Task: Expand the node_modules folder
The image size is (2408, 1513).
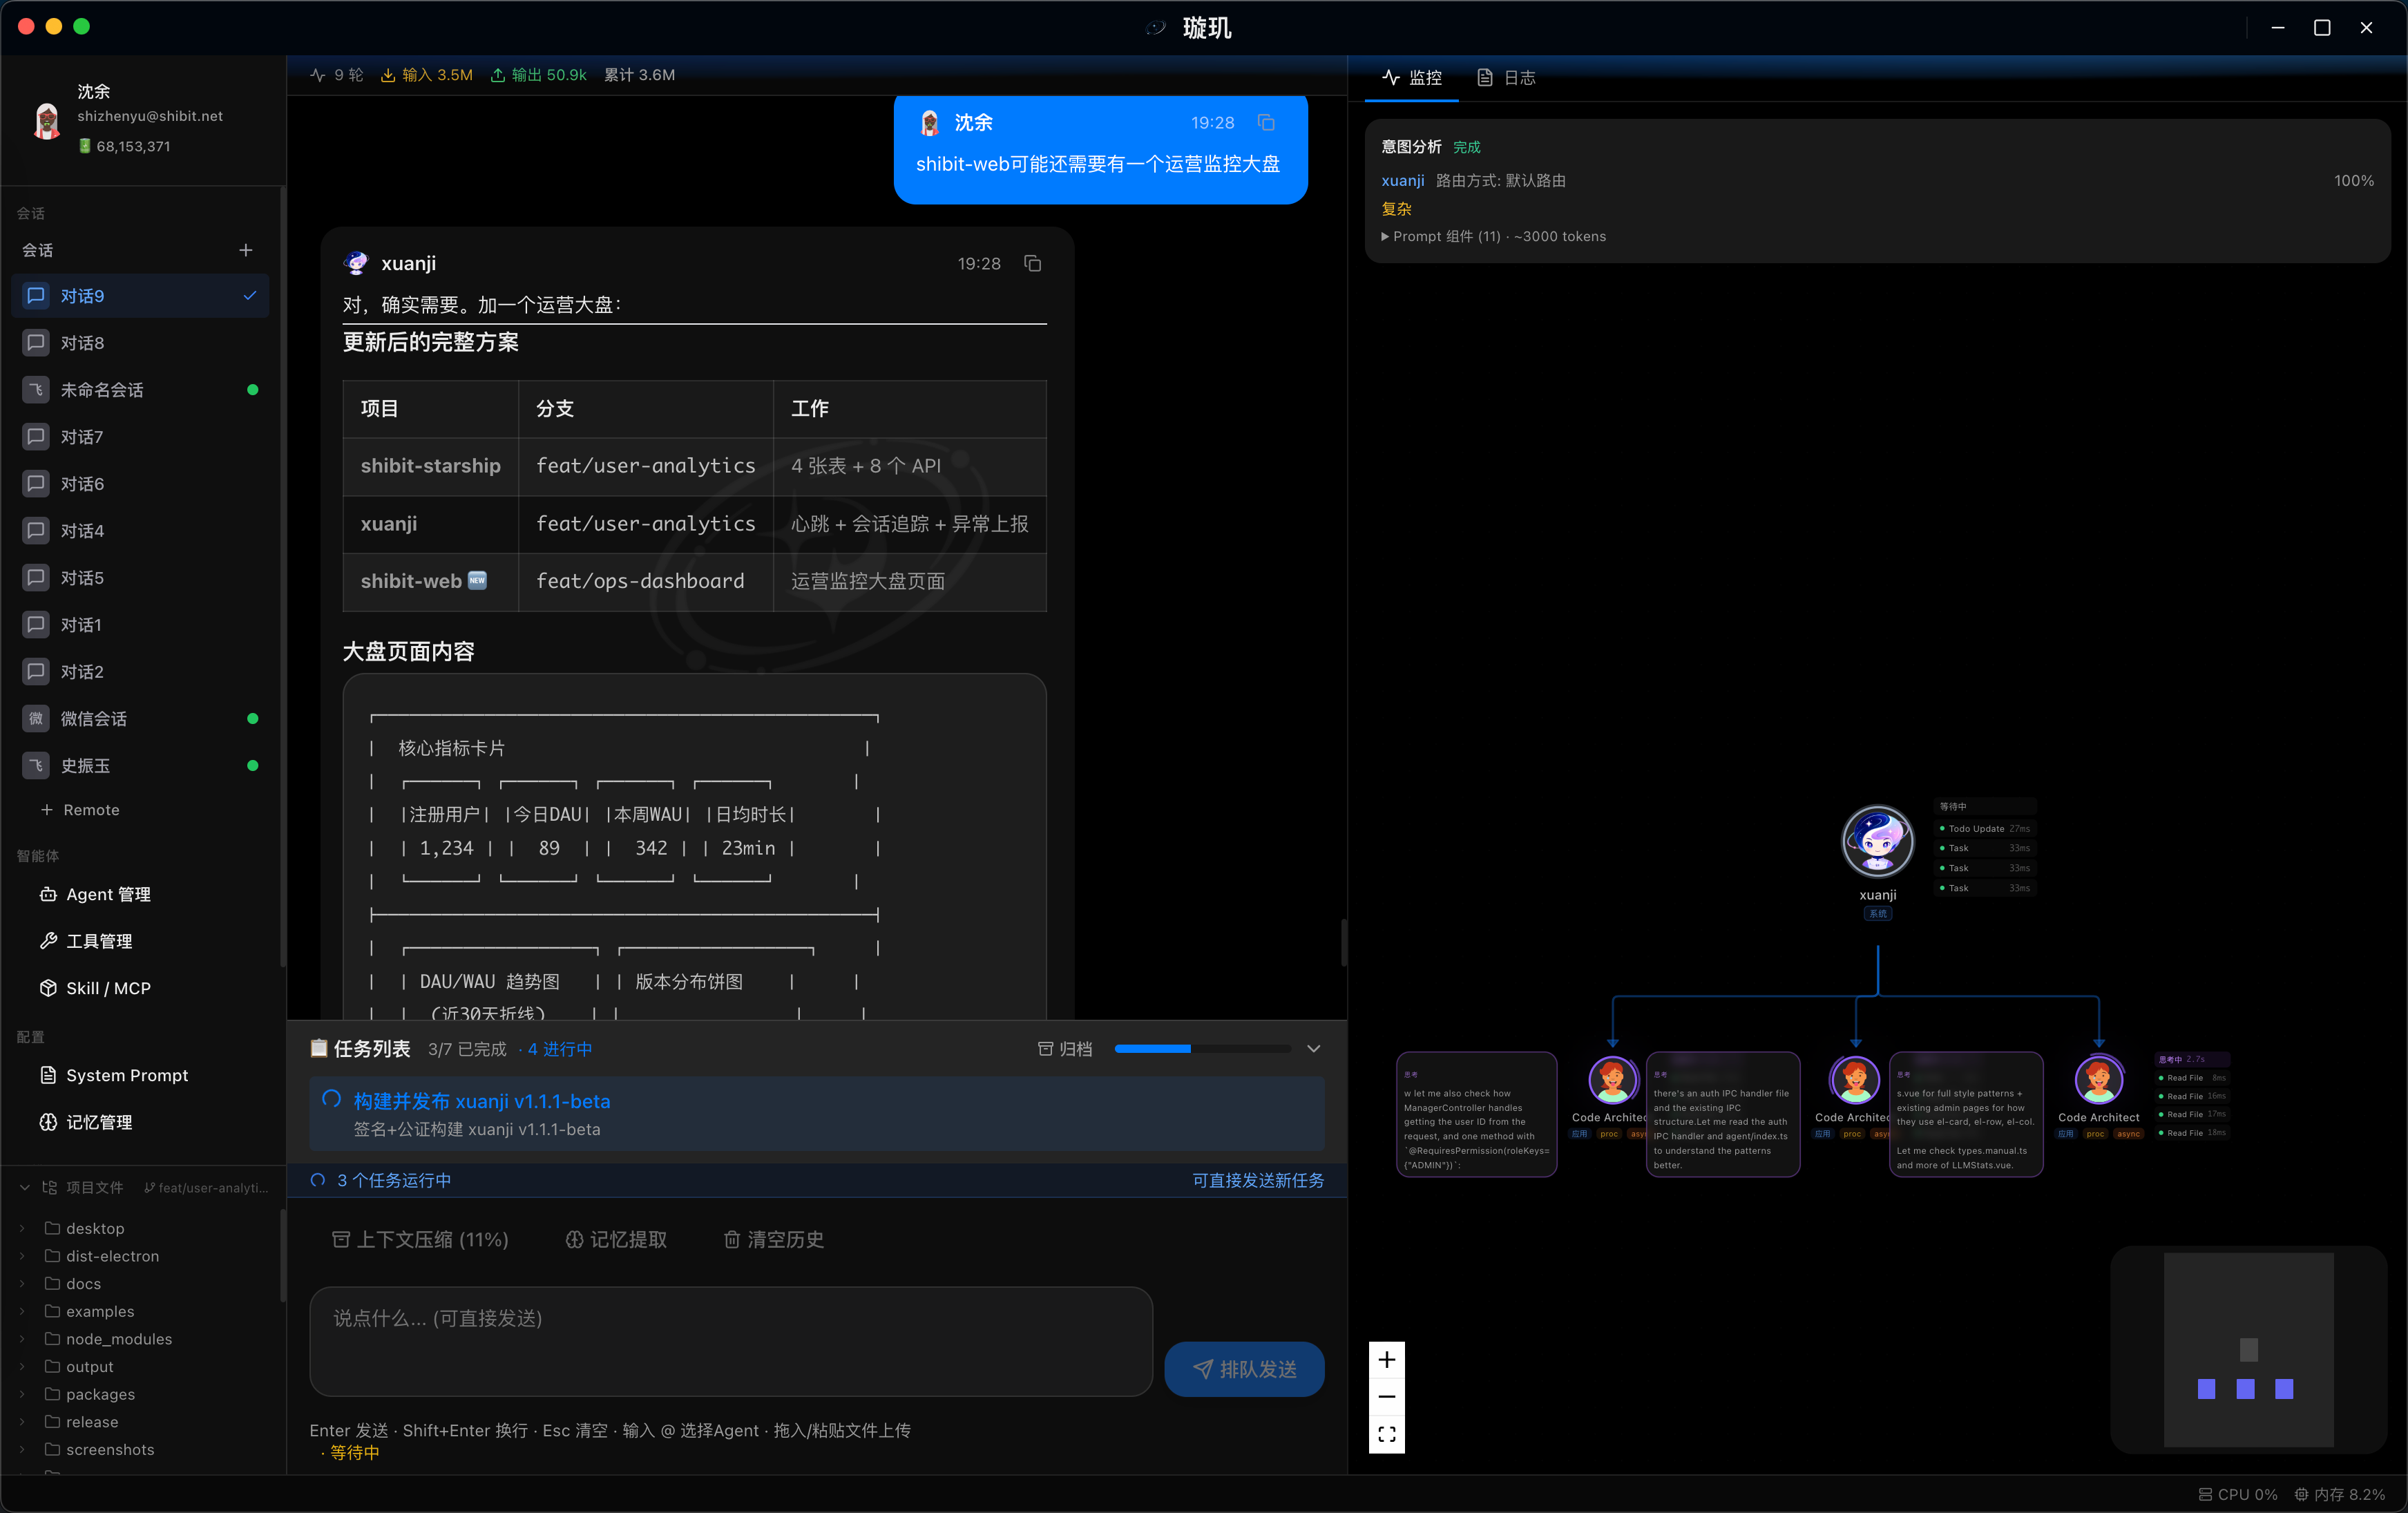Action: coord(22,1339)
